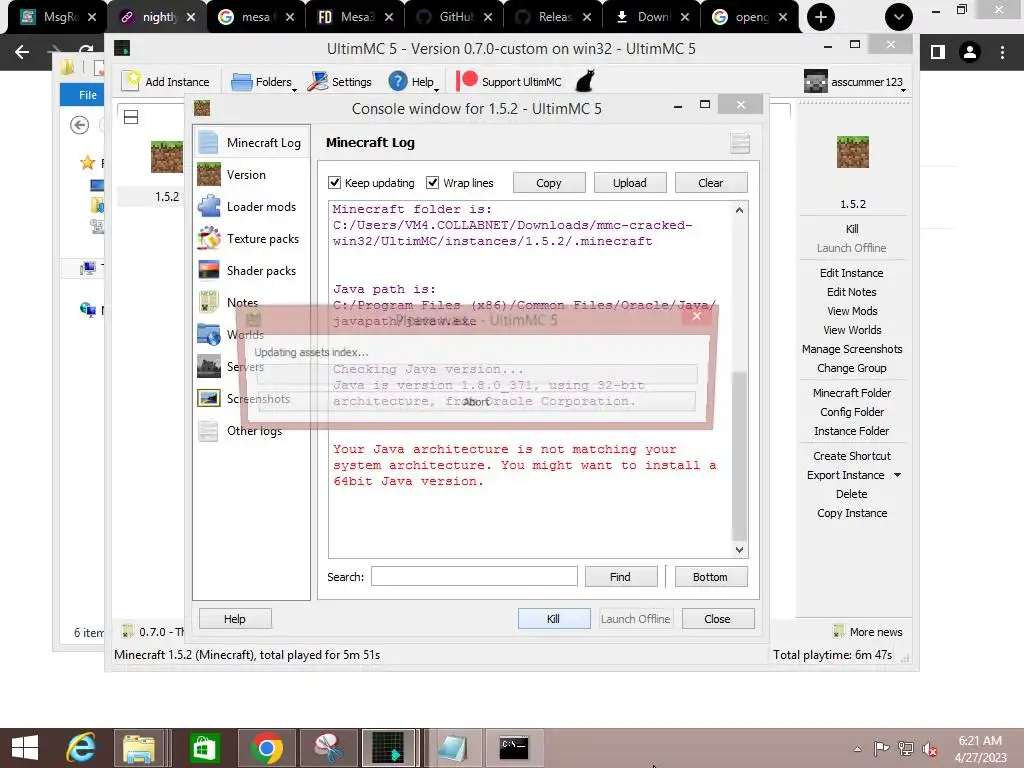Open Windows Store from taskbar
The width and height of the screenshot is (1024, 768).
[x=204, y=748]
